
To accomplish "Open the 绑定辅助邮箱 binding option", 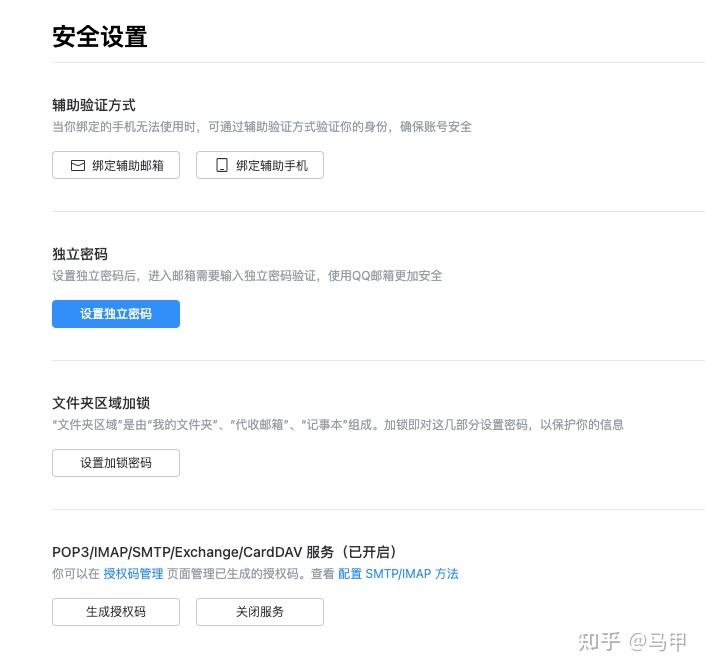I will pos(116,165).
